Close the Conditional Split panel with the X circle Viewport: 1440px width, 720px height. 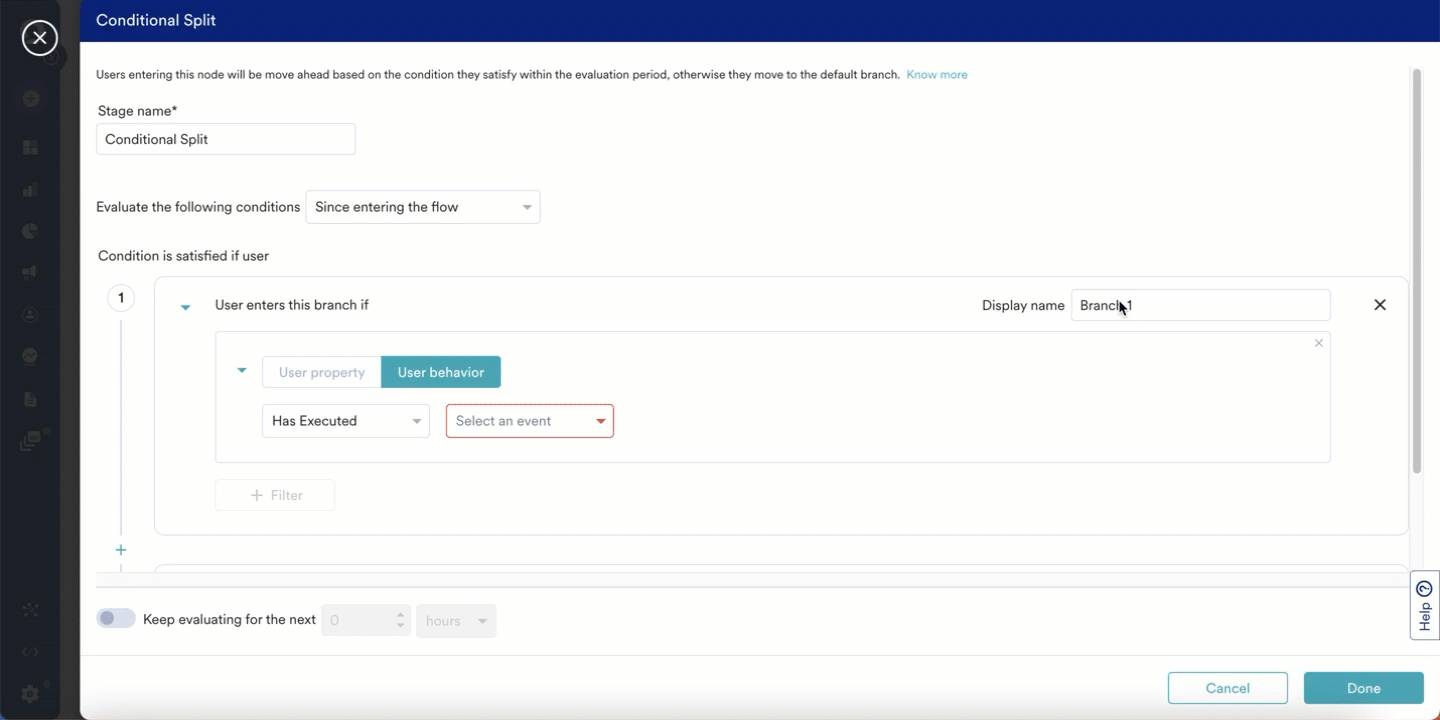tap(39, 38)
